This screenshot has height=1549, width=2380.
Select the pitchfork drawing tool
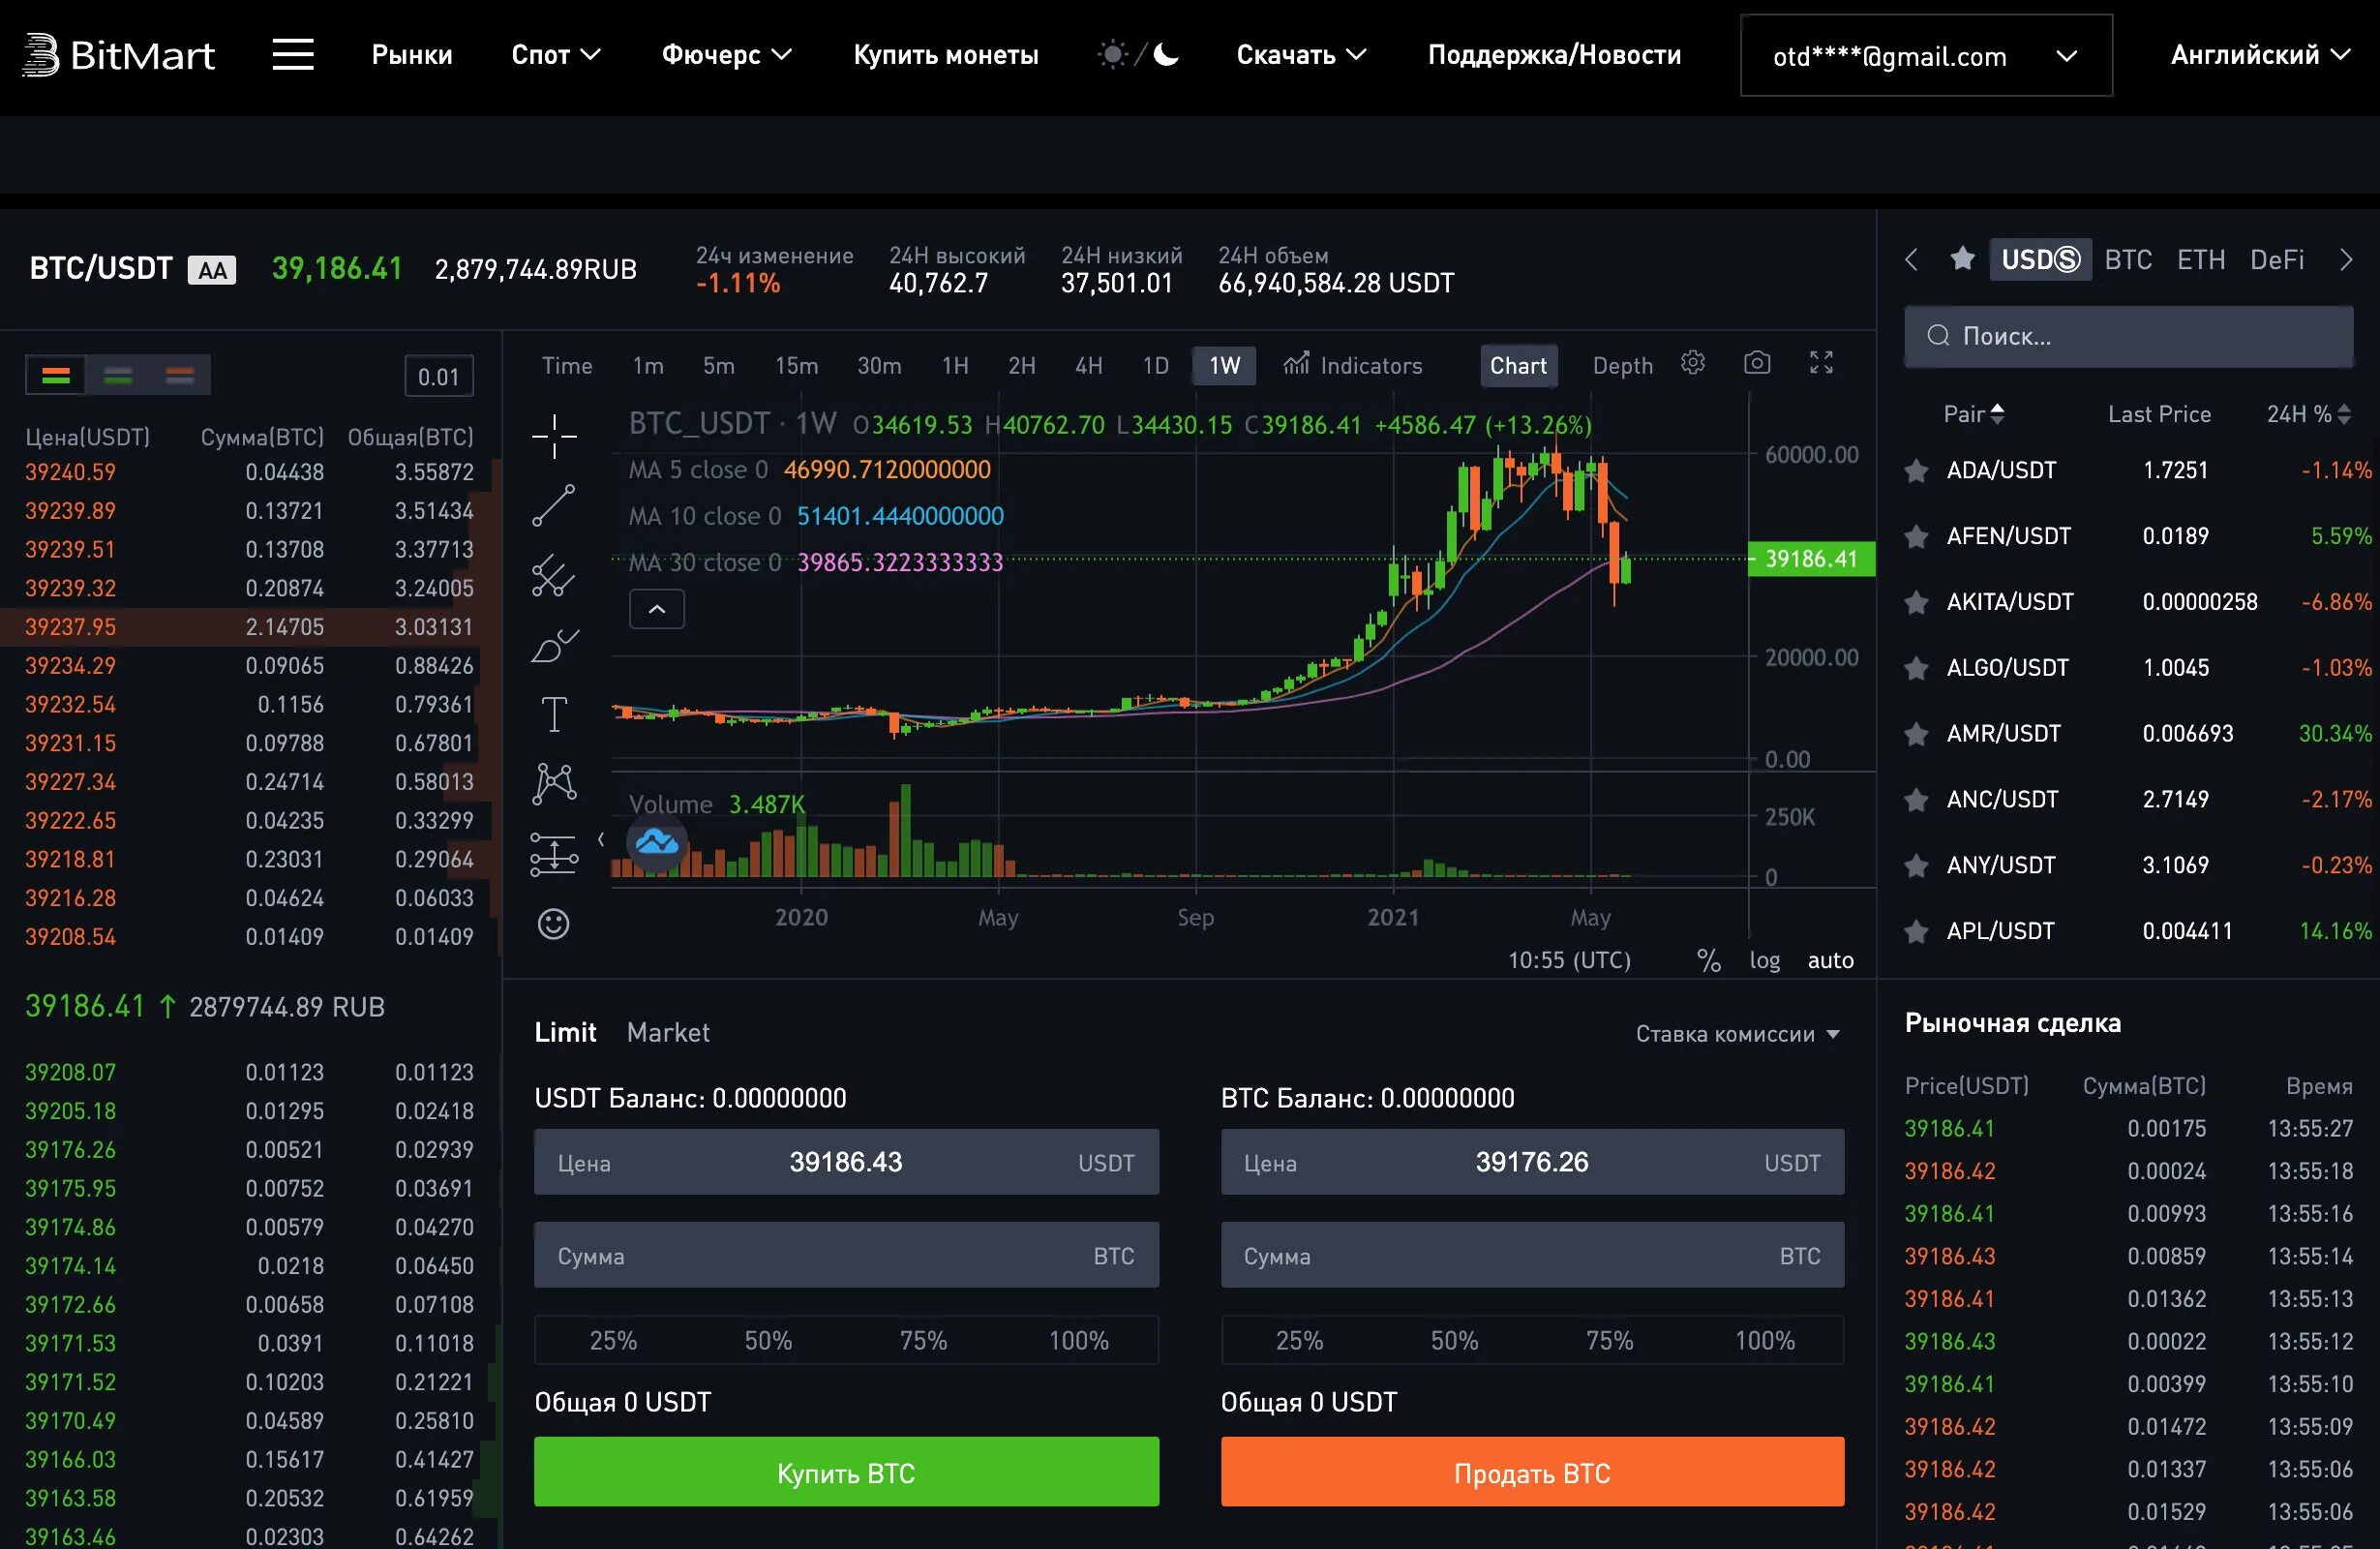coord(554,576)
